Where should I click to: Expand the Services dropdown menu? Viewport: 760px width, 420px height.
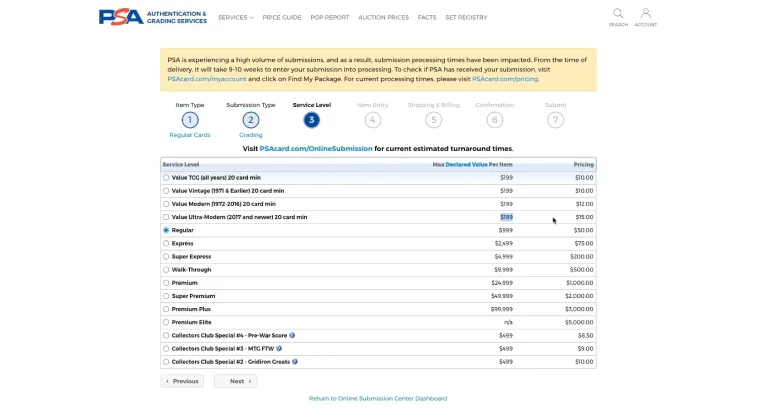pos(235,17)
